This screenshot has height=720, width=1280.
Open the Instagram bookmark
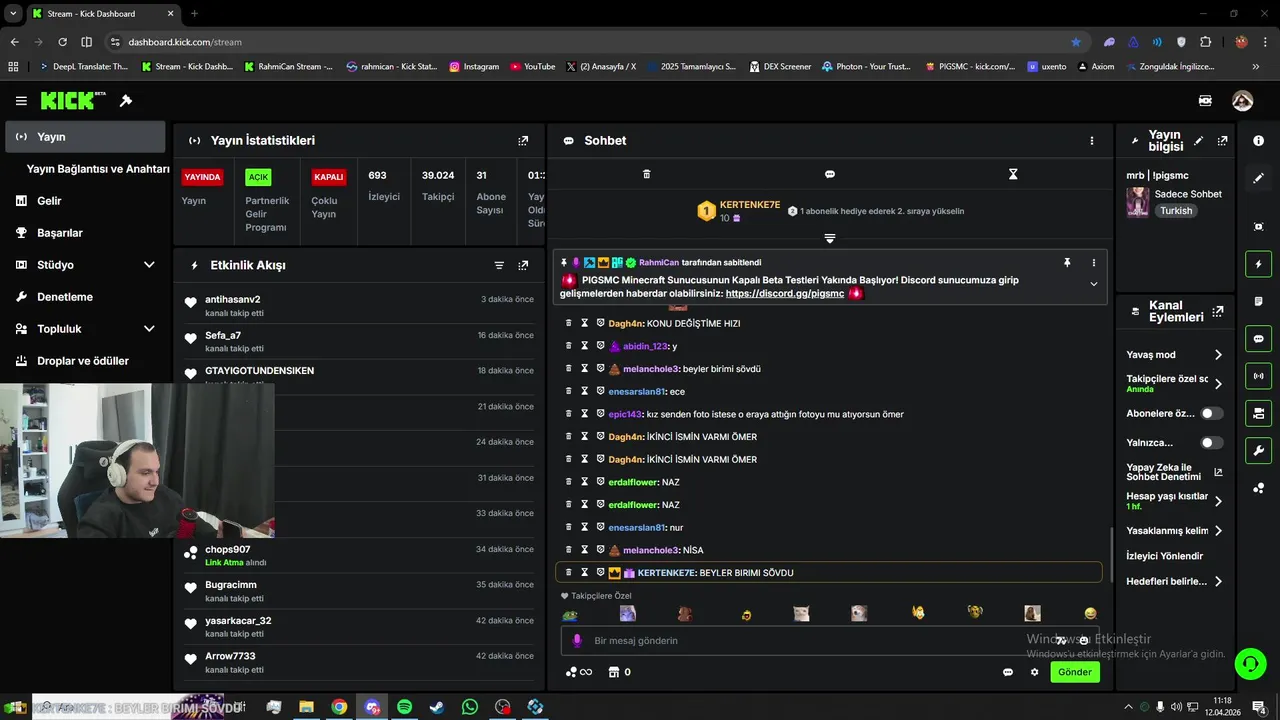(x=474, y=67)
